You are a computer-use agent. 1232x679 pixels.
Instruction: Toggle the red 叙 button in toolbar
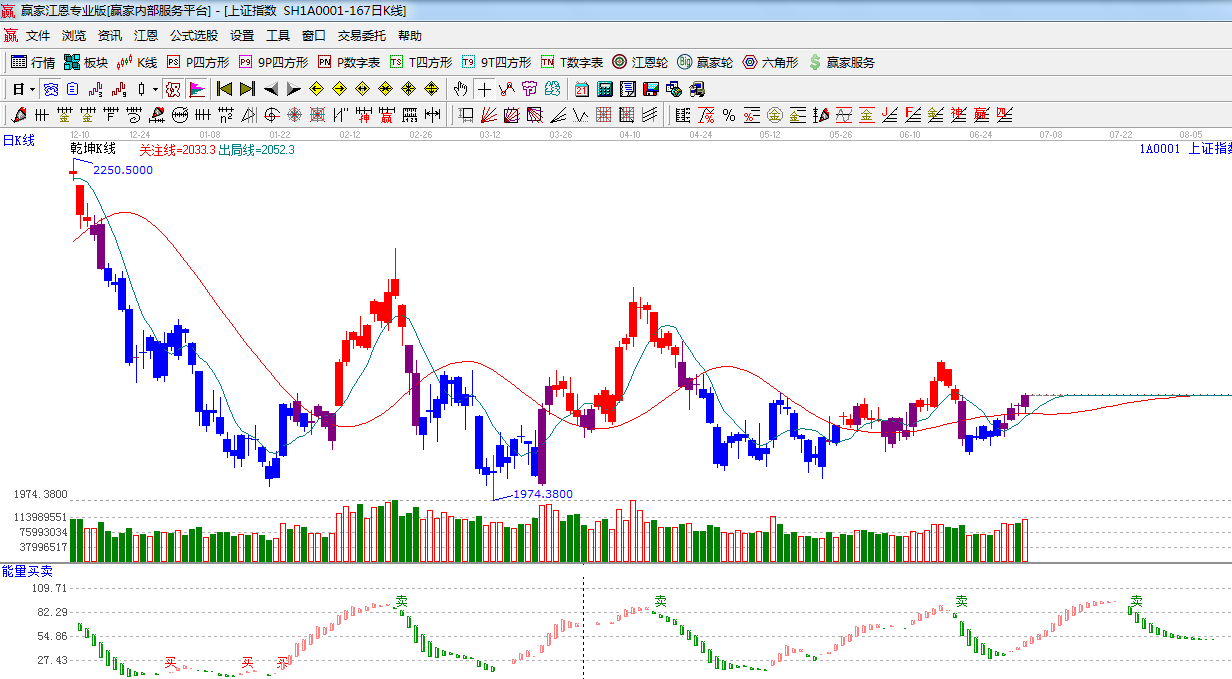pyautogui.click(x=173, y=89)
